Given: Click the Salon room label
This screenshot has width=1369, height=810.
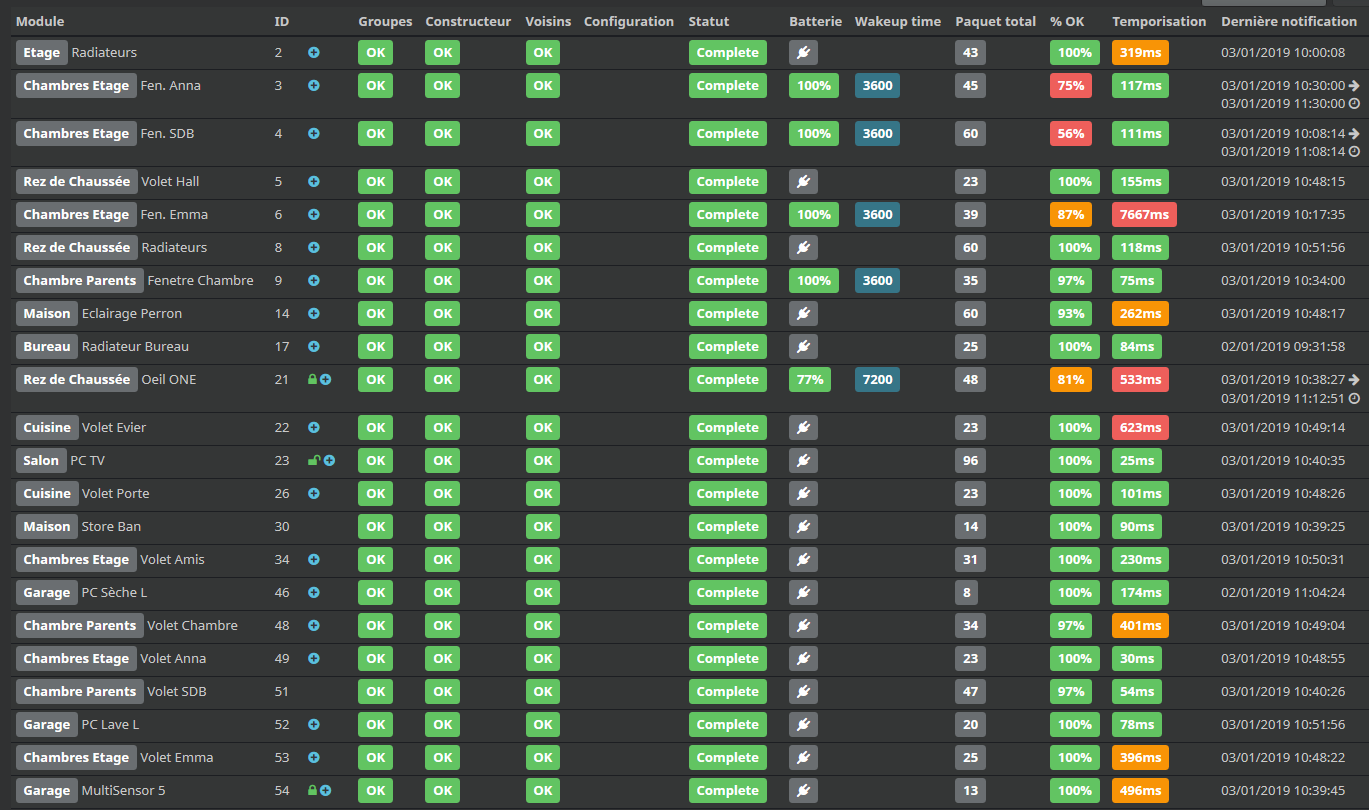Looking at the screenshot, I should (x=41, y=461).
